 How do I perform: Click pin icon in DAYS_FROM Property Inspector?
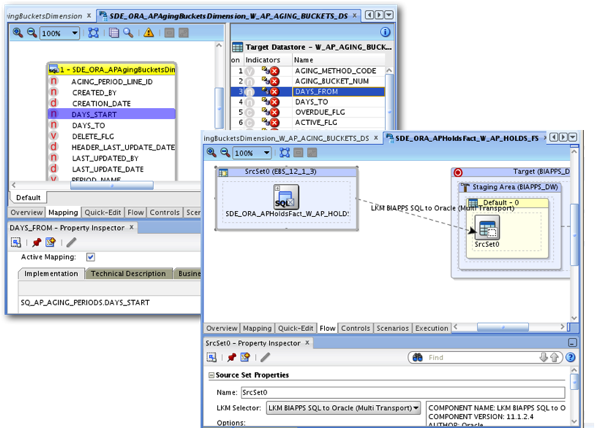(x=37, y=242)
